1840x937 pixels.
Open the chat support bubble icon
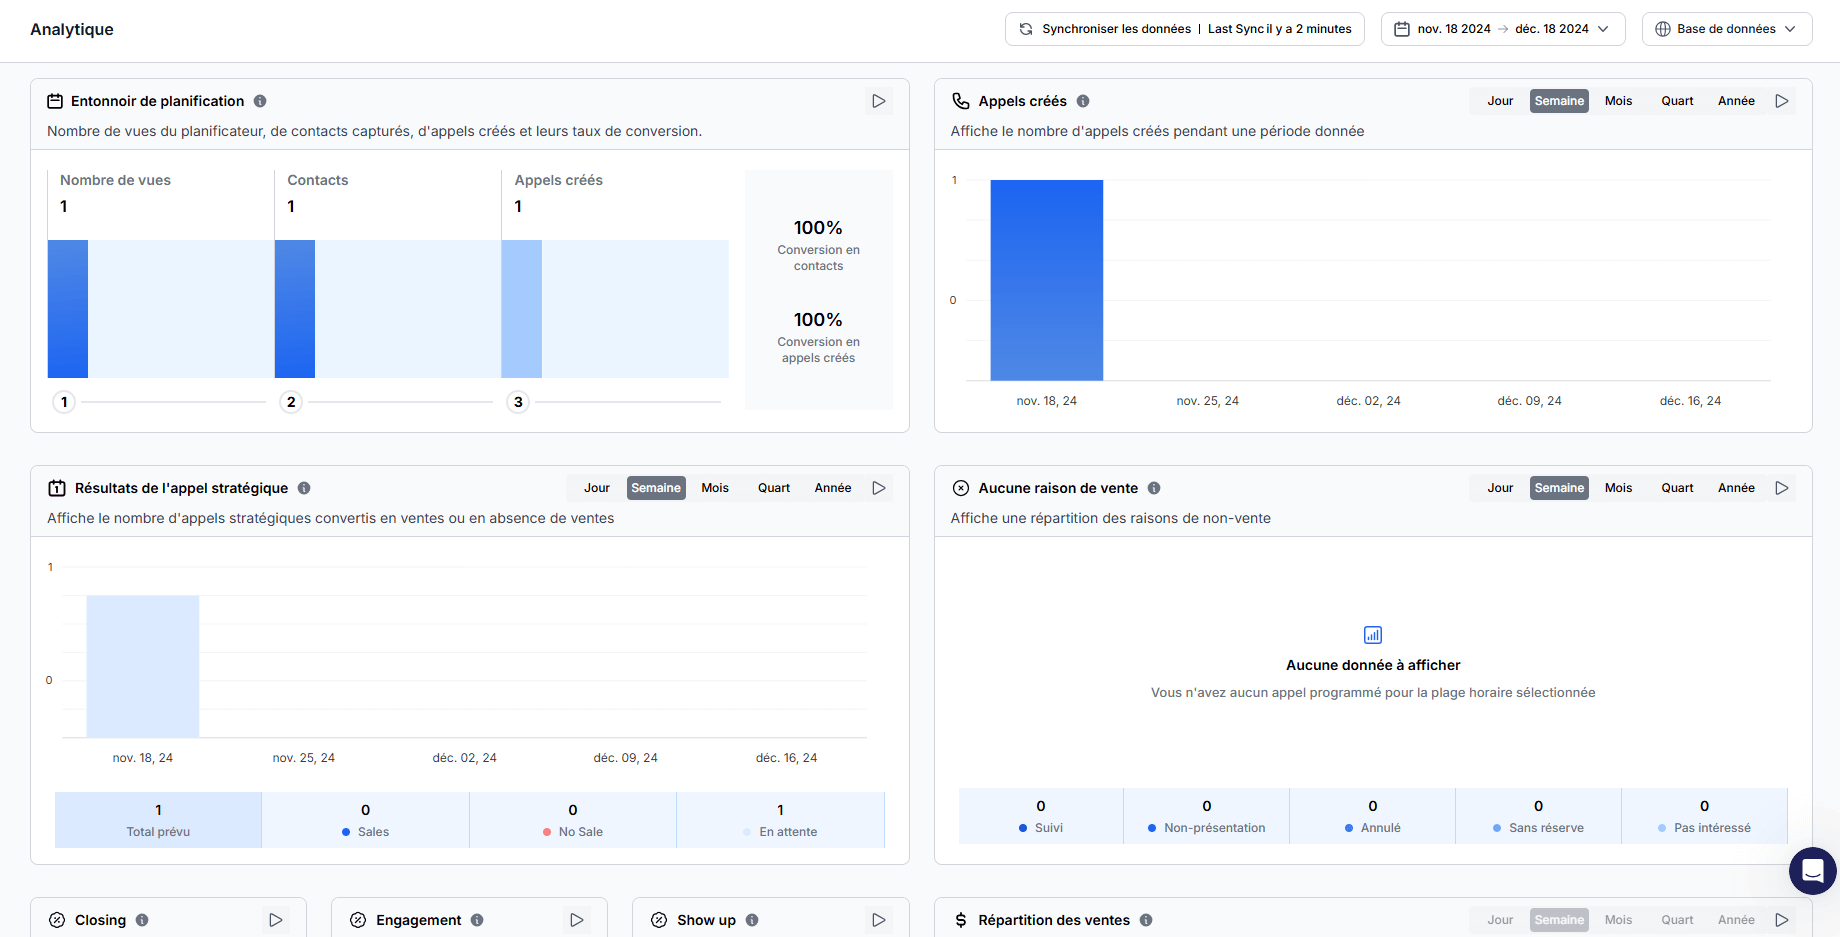click(x=1812, y=871)
